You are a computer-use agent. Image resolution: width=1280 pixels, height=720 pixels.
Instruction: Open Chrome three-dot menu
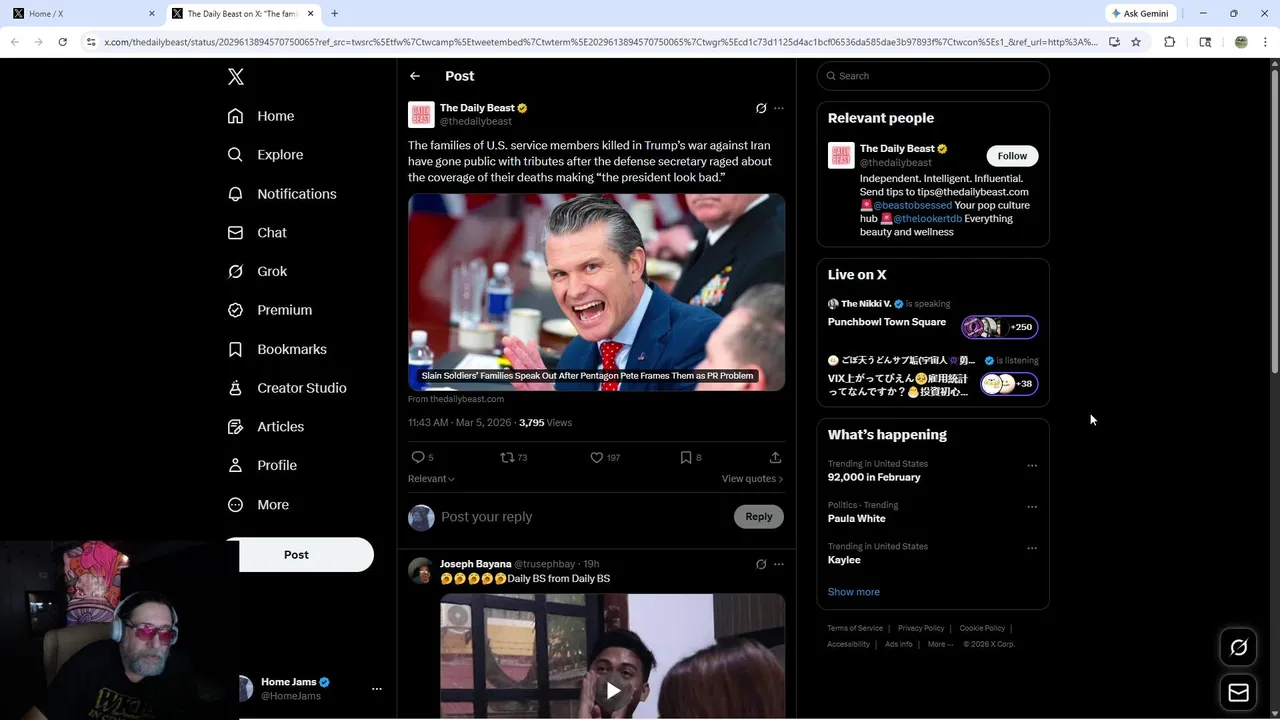click(x=1266, y=42)
